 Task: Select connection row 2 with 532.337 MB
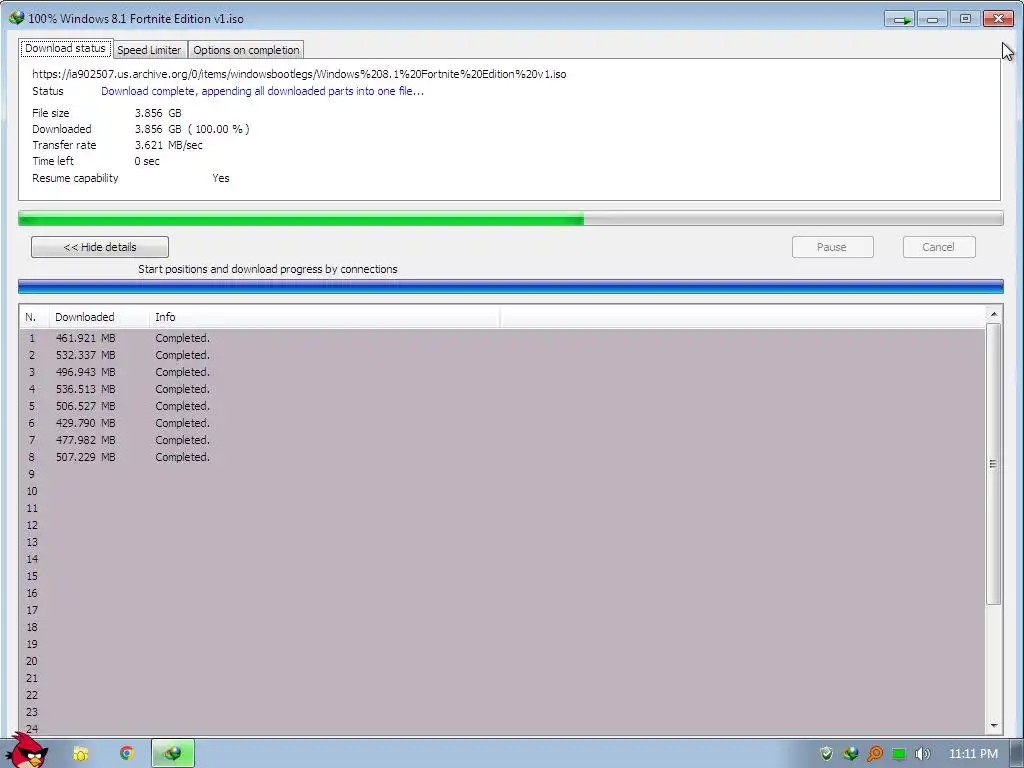502,355
